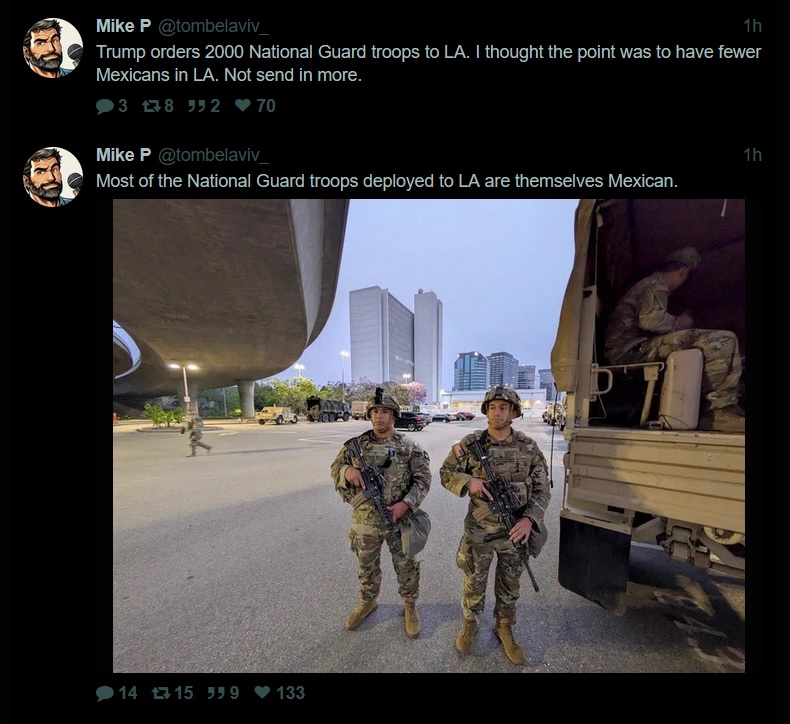Open the first tweet text about National Guard
Screen dimensions: 790x724
point(428,63)
